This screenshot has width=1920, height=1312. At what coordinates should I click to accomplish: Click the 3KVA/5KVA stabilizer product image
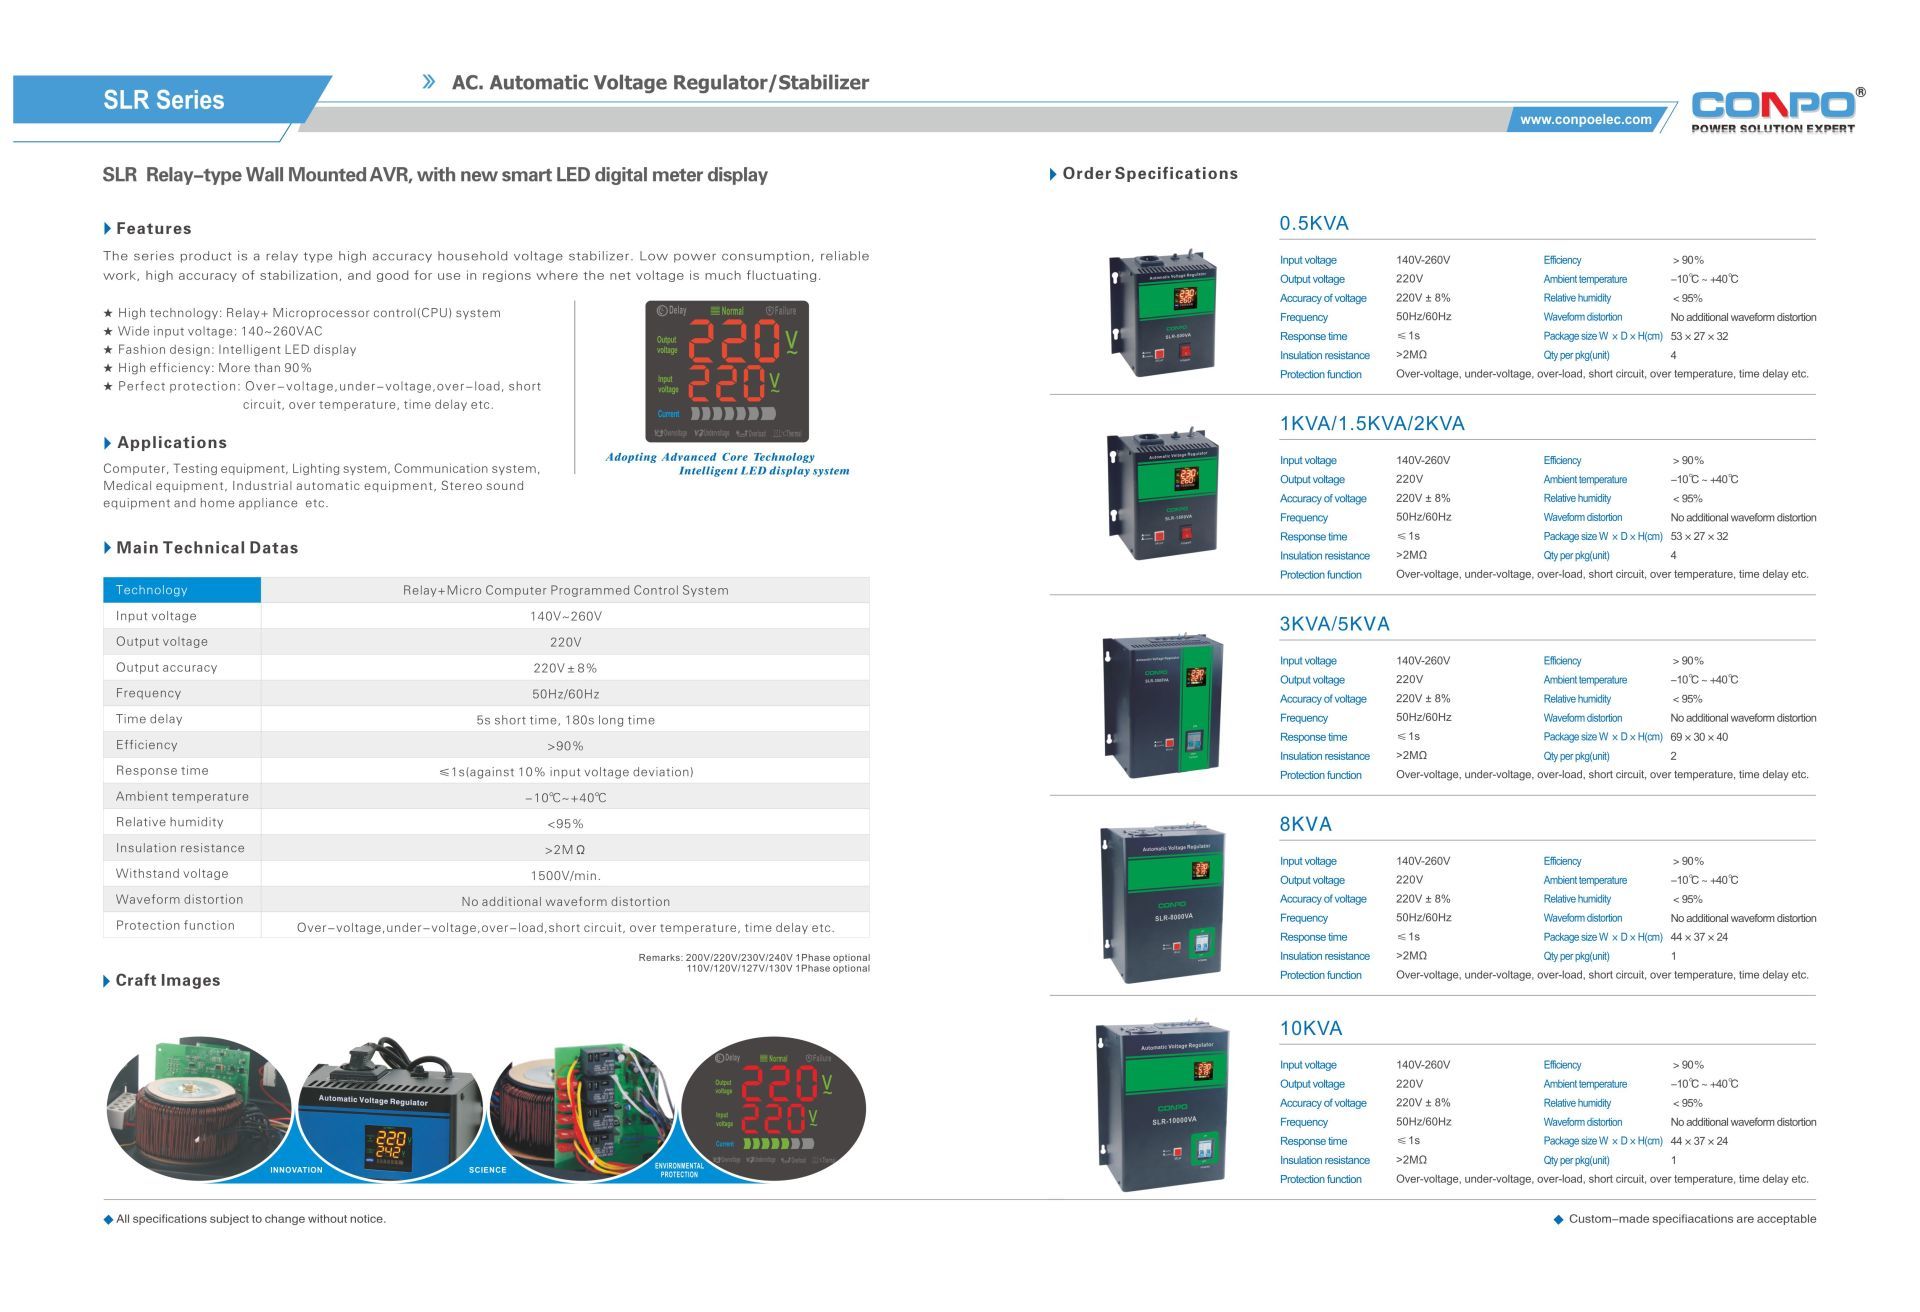coord(1163,706)
